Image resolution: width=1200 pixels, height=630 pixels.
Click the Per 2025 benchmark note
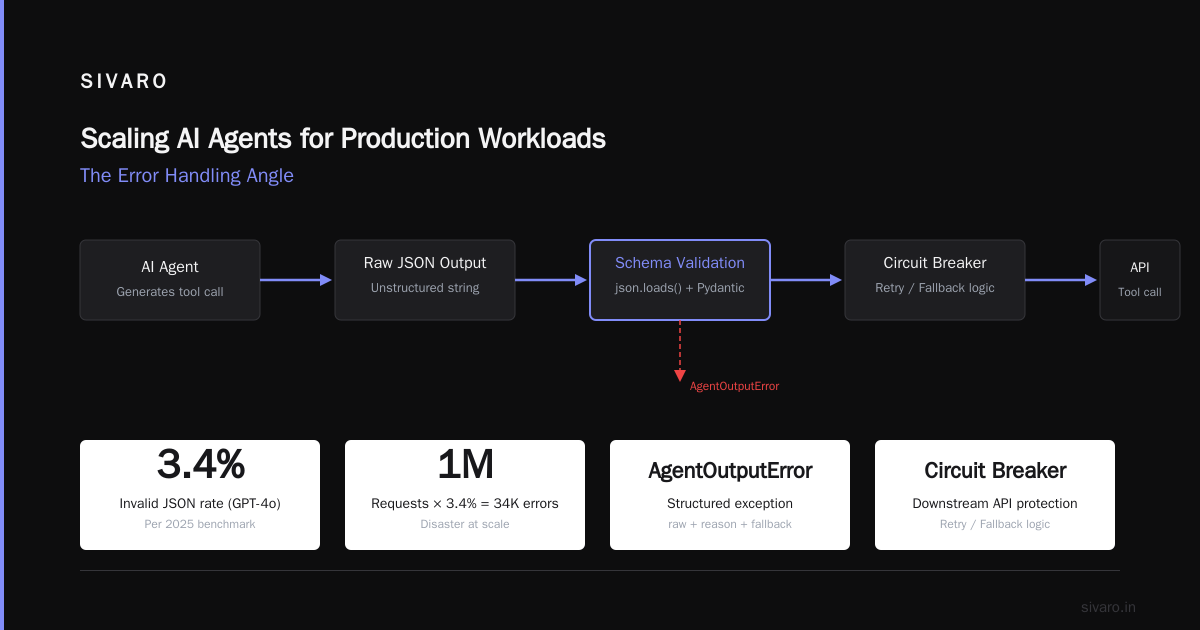[200, 524]
